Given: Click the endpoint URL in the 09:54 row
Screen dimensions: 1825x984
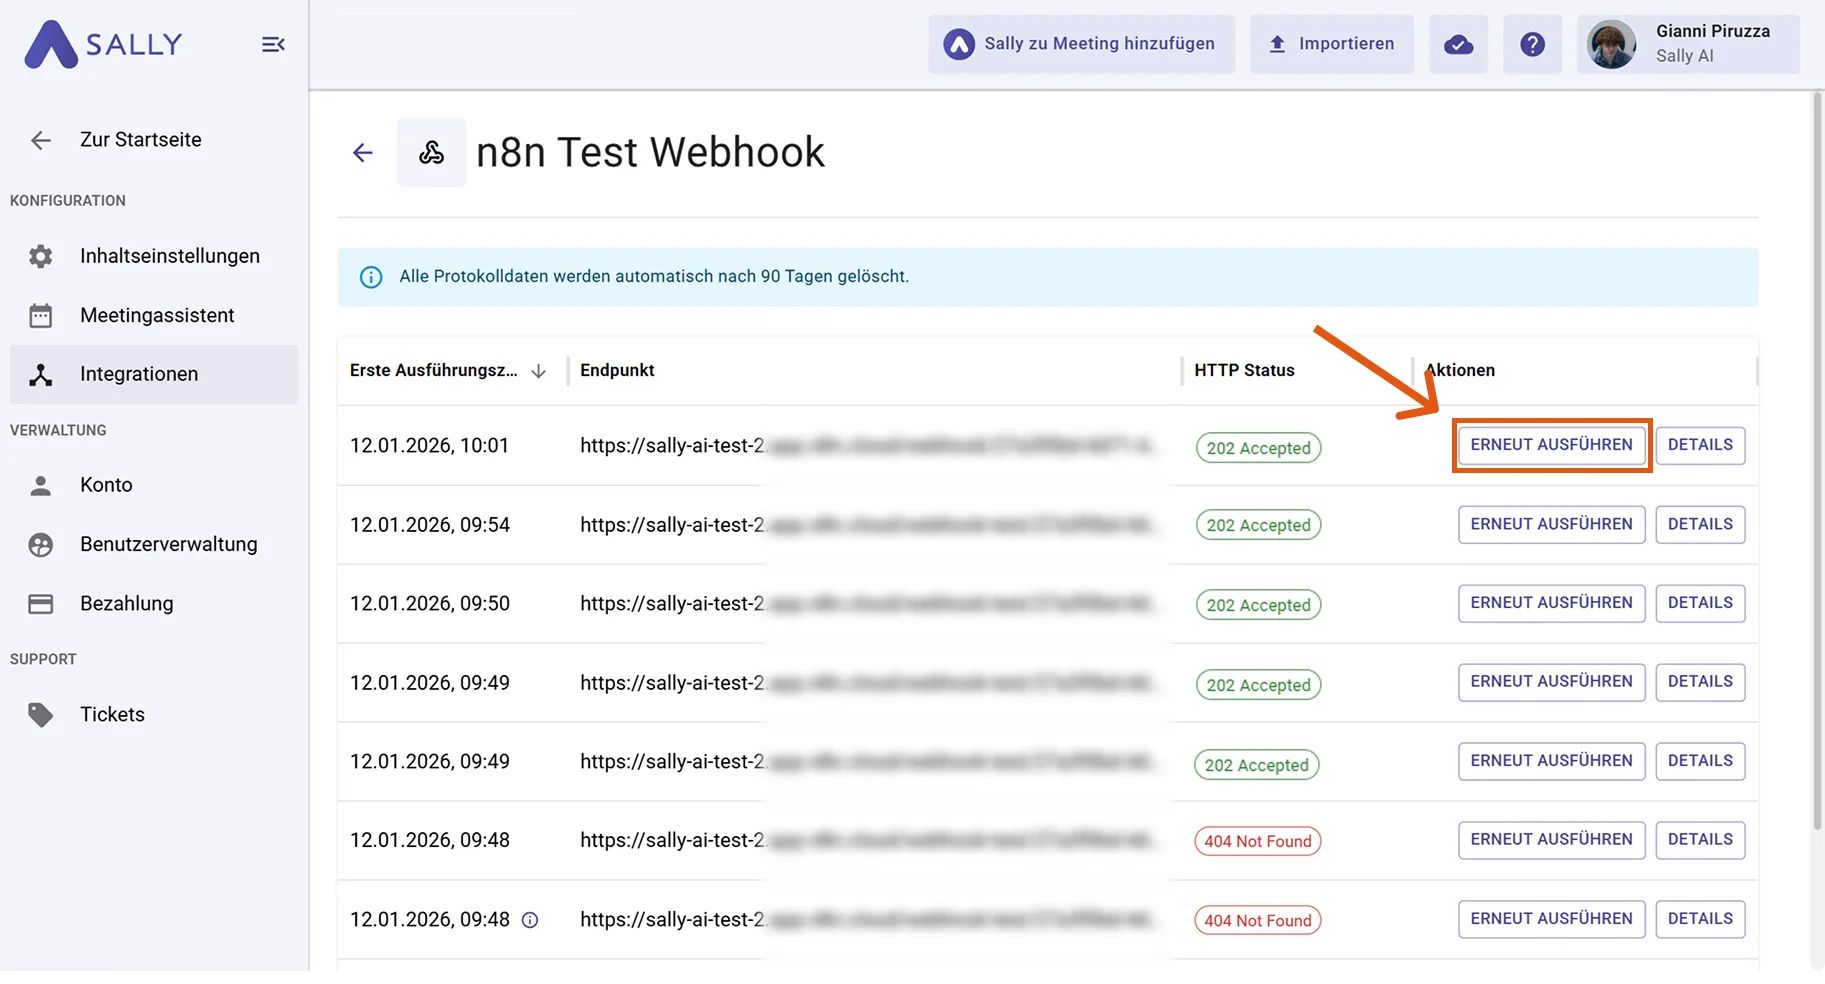Looking at the screenshot, I should pos(868,525).
